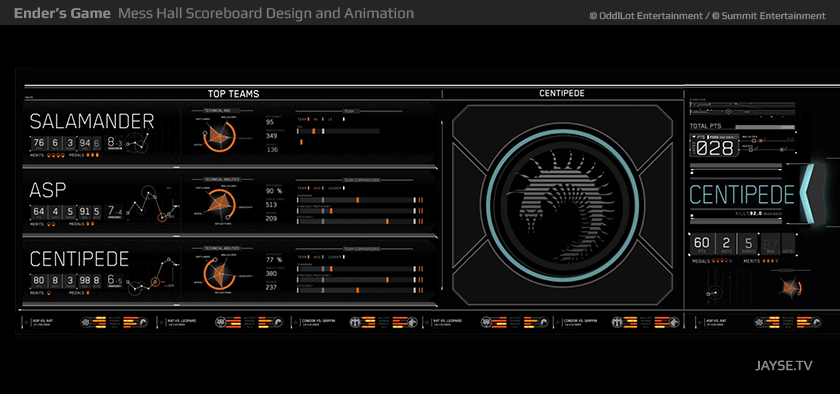Click the orange-circled node on Centipede's trend graph
Viewport: 840px width, 394px height.
tap(155, 281)
